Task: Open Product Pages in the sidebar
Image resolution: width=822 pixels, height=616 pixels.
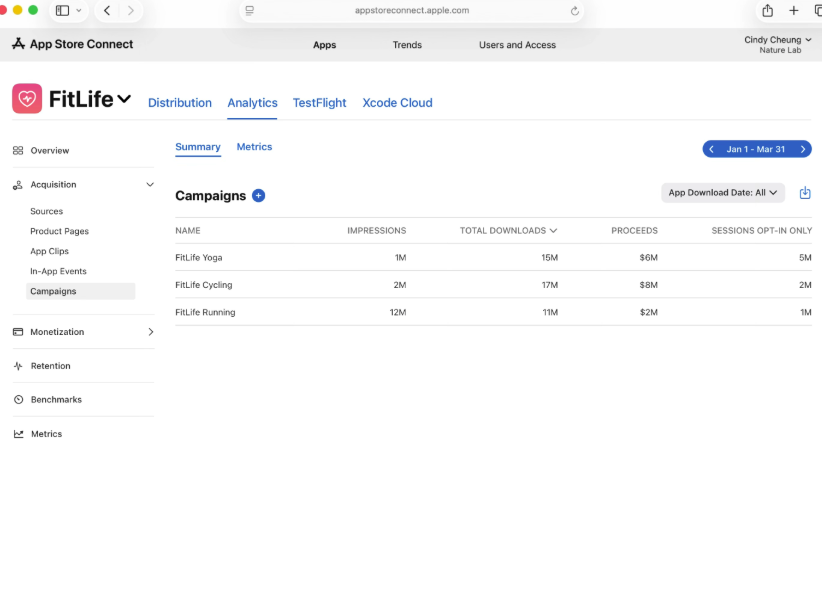Action: tap(59, 231)
